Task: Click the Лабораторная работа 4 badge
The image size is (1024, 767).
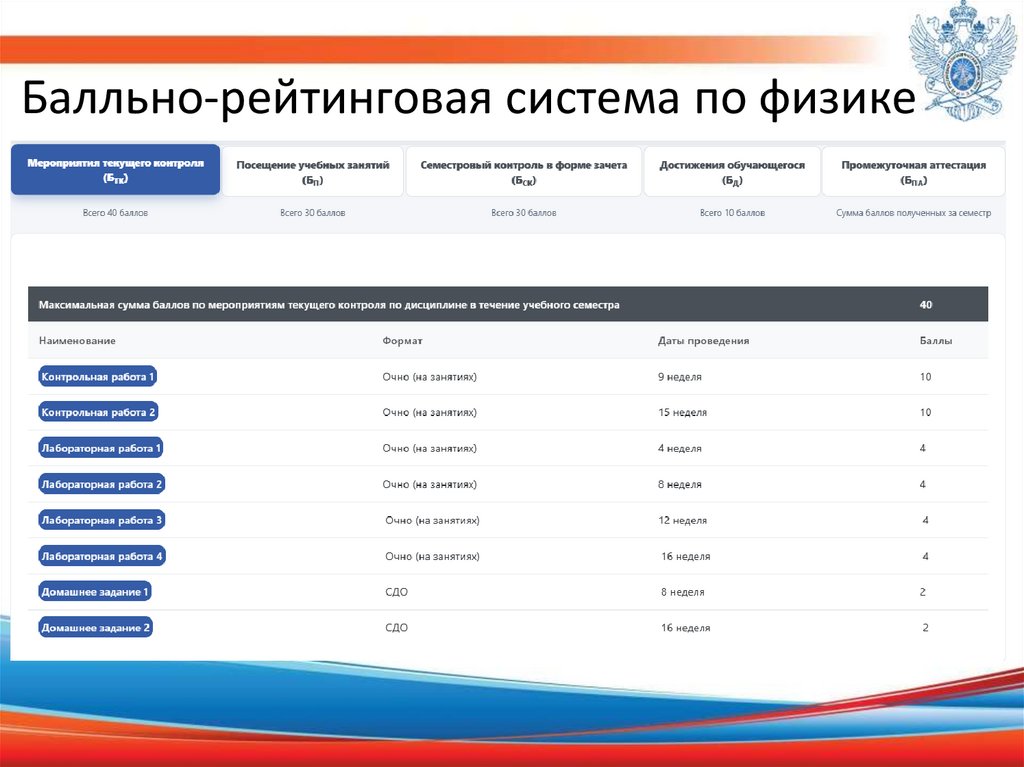Action: click(x=100, y=555)
